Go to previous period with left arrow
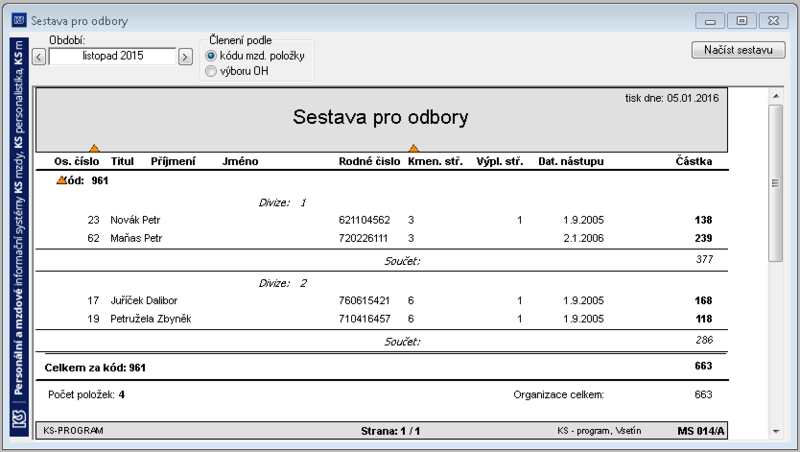The image size is (800, 452). (x=39, y=57)
